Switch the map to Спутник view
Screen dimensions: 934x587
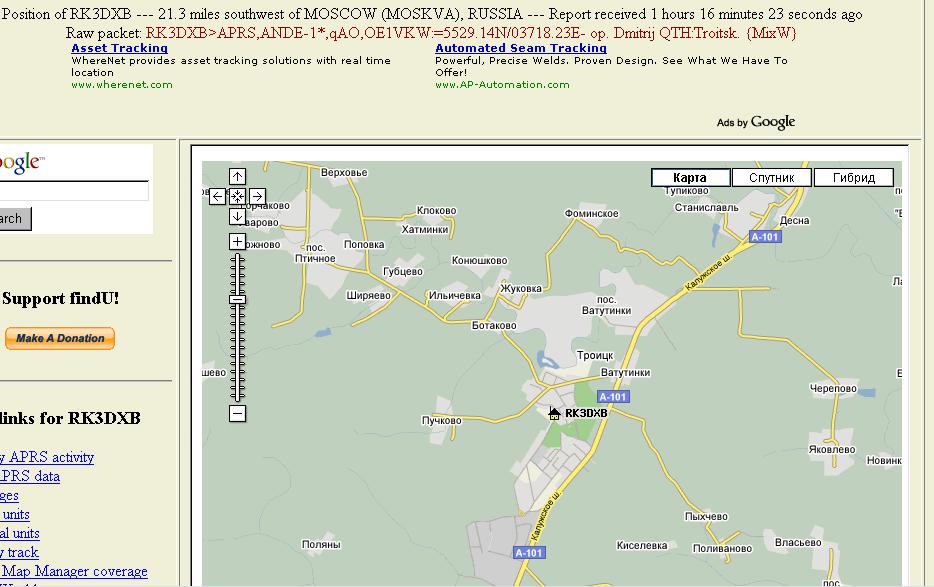pyautogui.click(x=771, y=178)
